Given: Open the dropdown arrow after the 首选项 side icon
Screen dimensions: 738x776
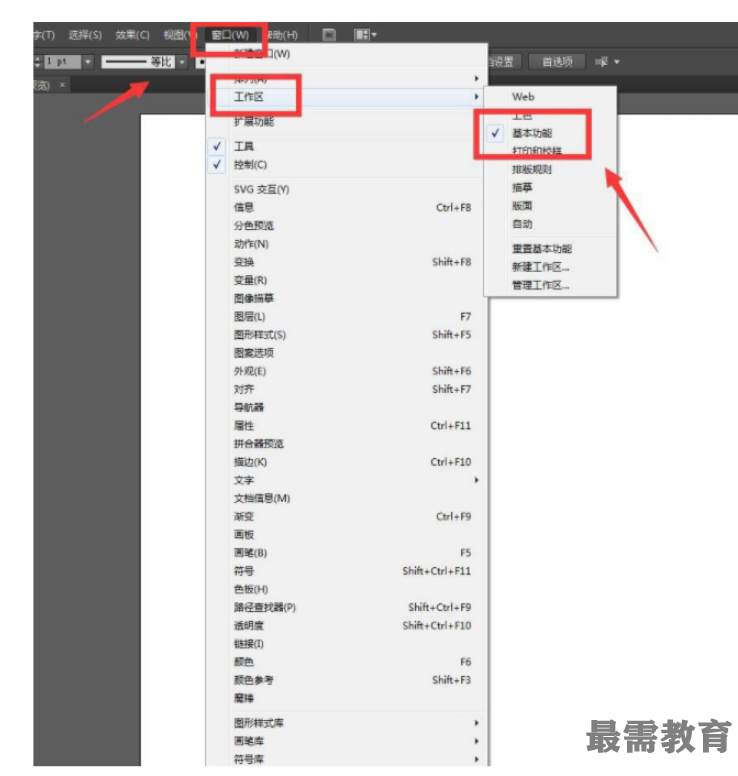Looking at the screenshot, I should click(617, 62).
